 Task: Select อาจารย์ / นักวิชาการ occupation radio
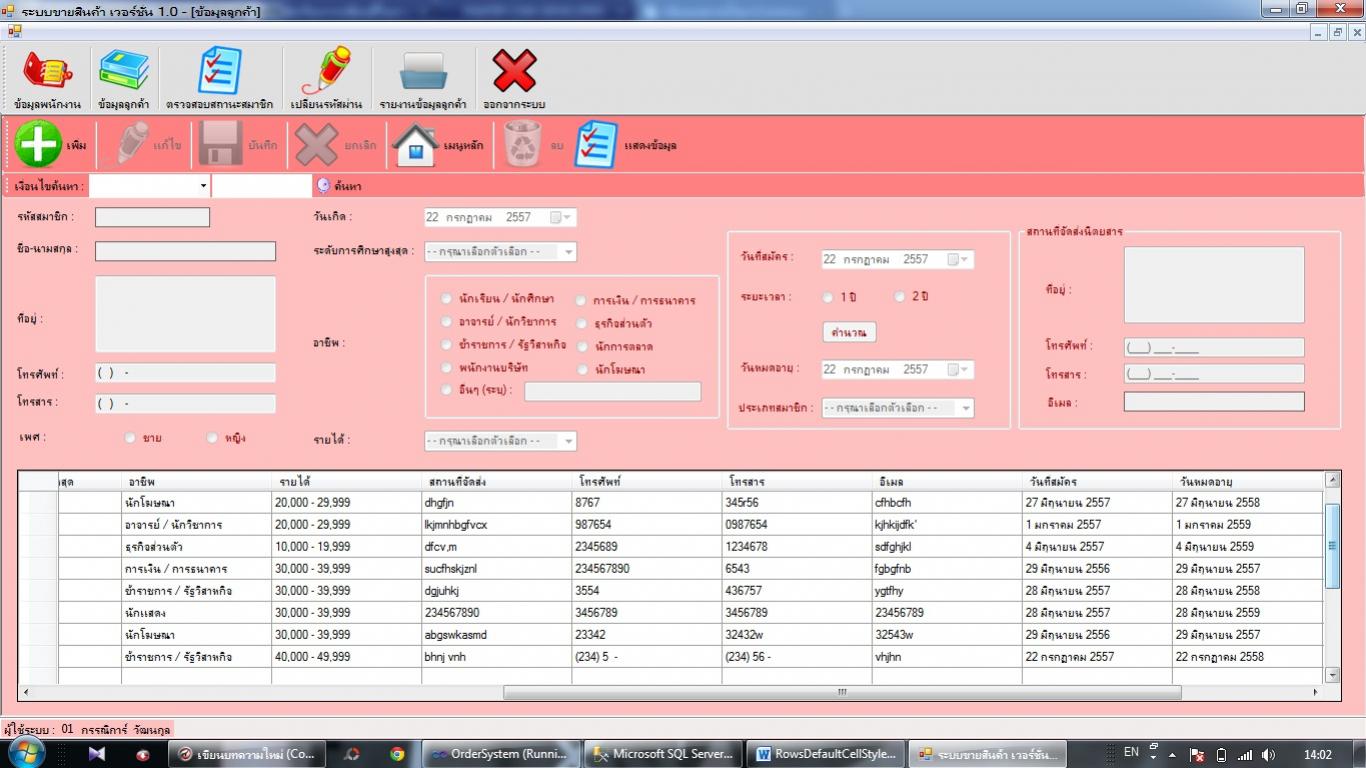pos(446,321)
